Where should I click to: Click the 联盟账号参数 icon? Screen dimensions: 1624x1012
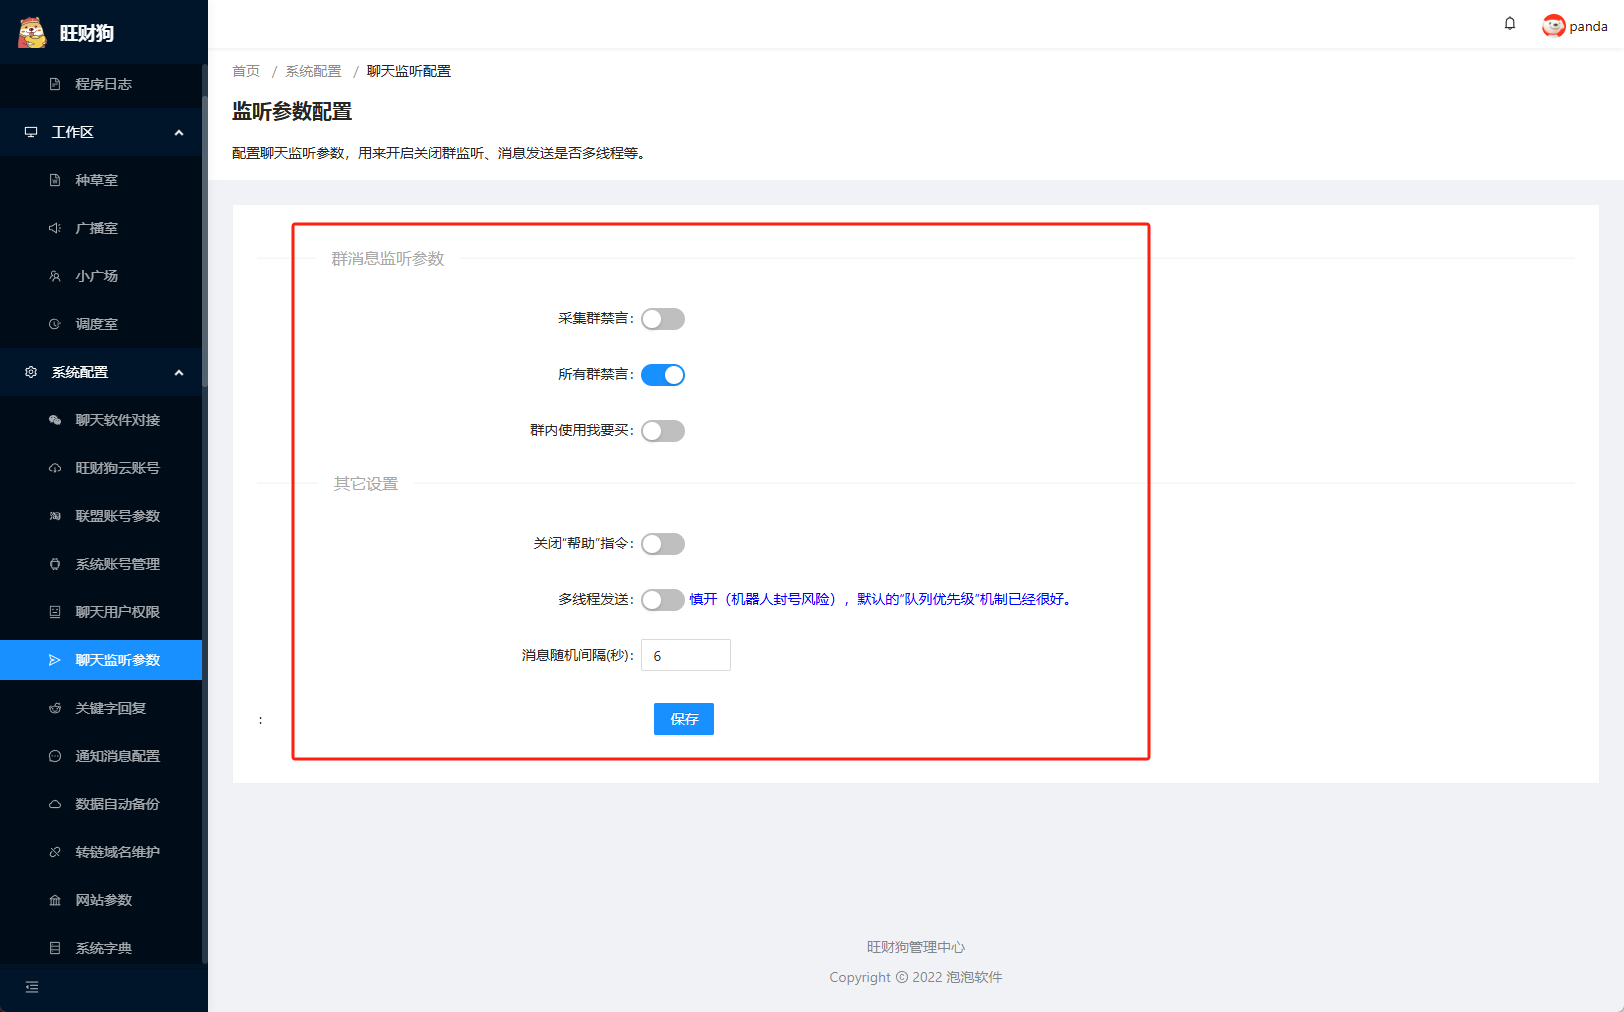tap(55, 516)
